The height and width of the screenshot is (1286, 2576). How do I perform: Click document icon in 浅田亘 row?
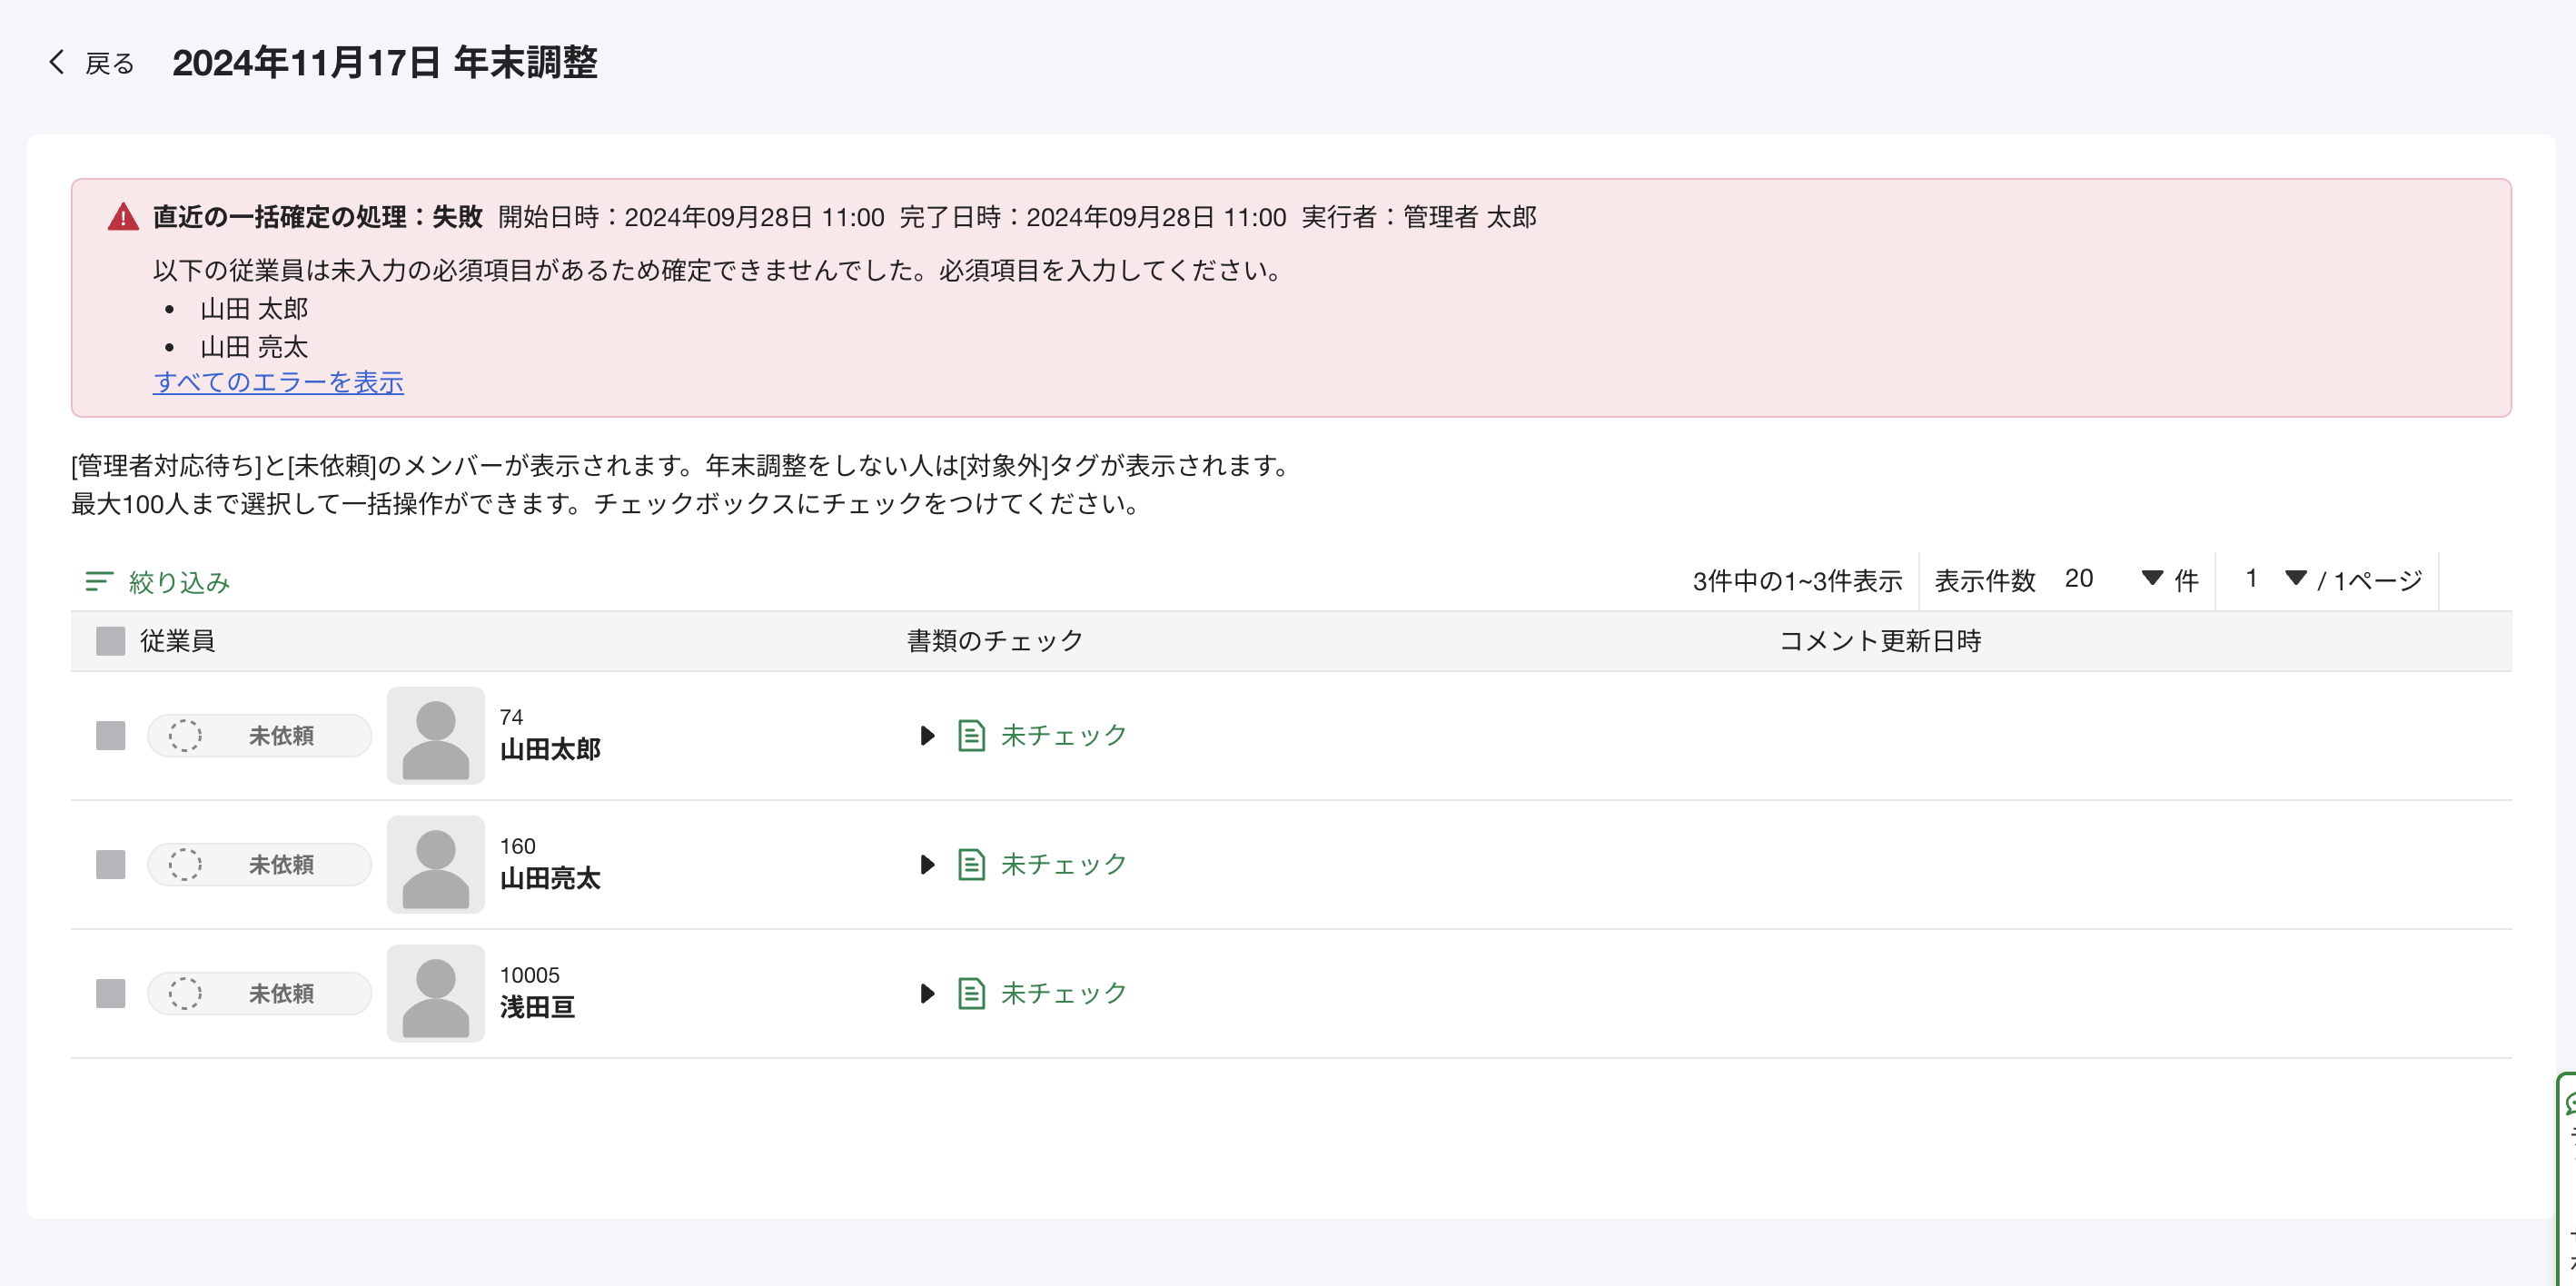pos(971,993)
